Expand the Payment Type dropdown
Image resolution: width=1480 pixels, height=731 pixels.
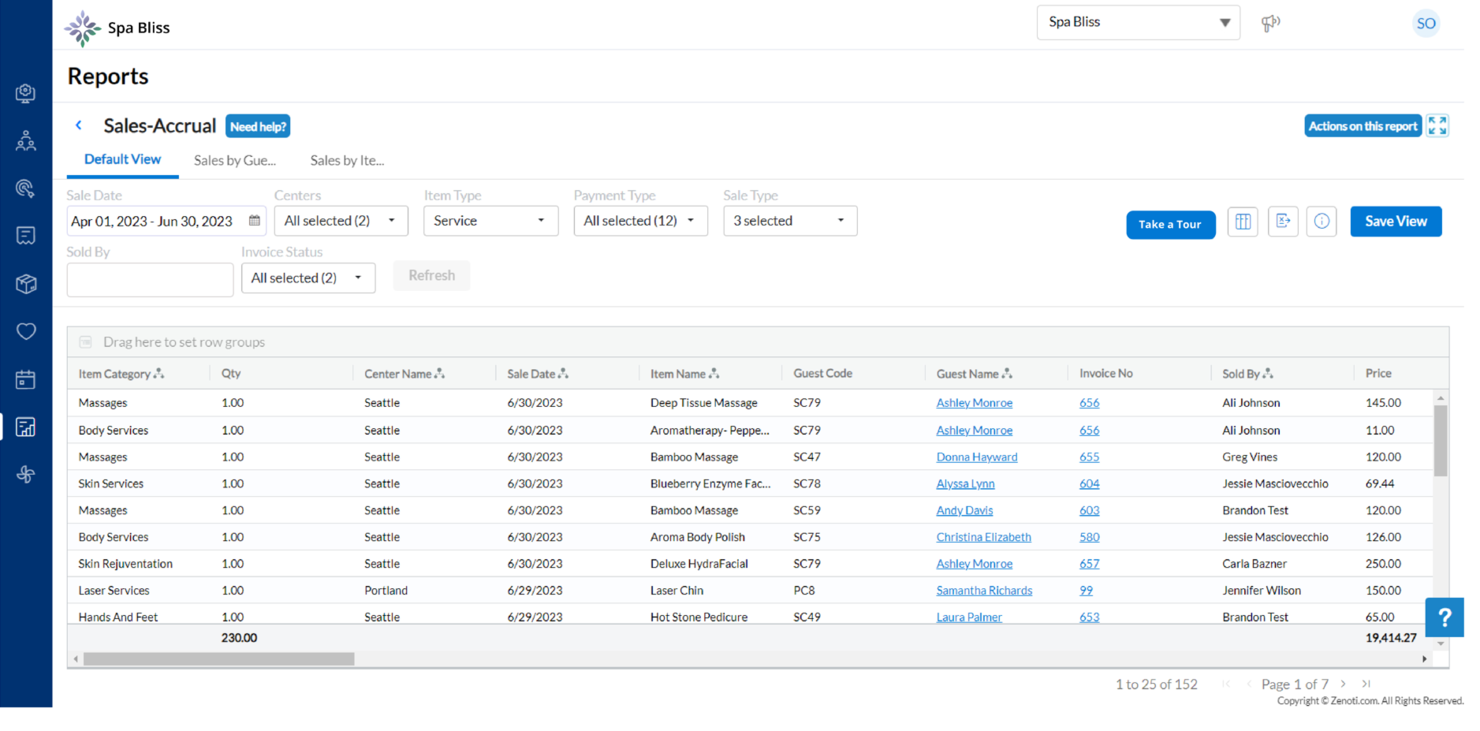pyautogui.click(x=640, y=221)
